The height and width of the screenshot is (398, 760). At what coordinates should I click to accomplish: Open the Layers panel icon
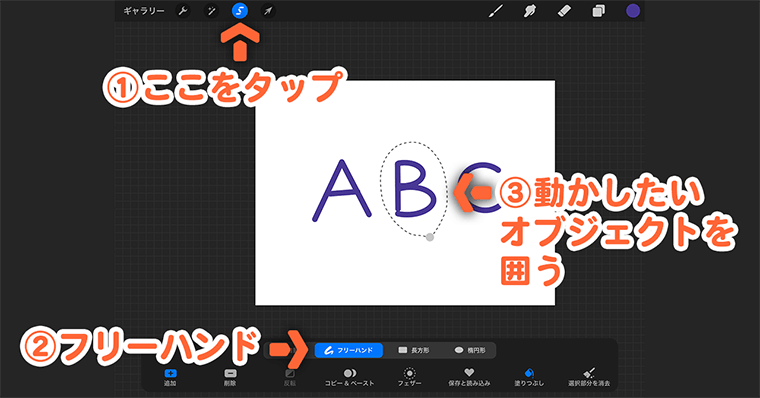599,11
